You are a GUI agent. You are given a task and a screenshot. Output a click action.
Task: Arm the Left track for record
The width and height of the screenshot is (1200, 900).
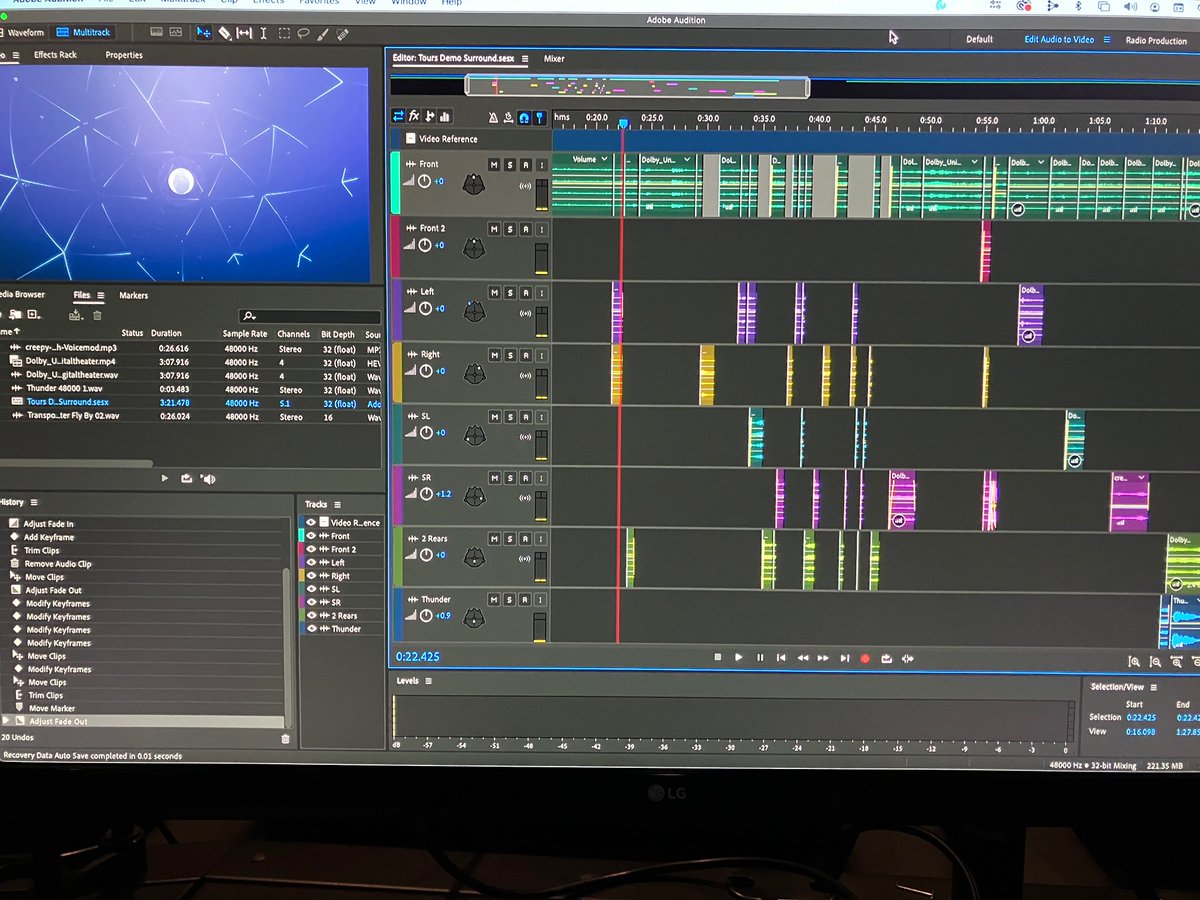point(525,292)
